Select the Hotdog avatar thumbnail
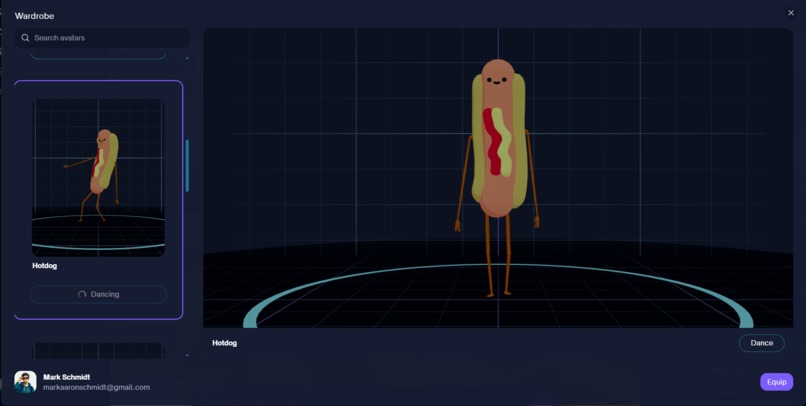 pyautogui.click(x=98, y=177)
